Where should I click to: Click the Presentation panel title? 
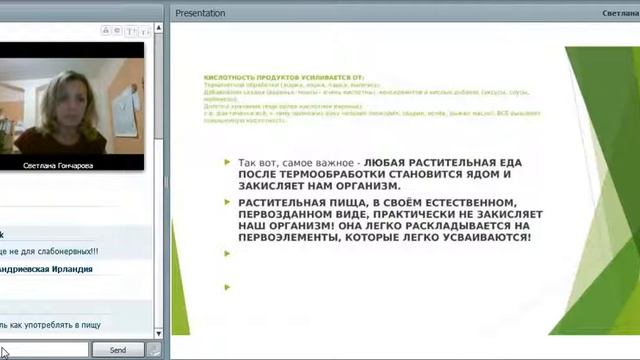pyautogui.click(x=200, y=13)
